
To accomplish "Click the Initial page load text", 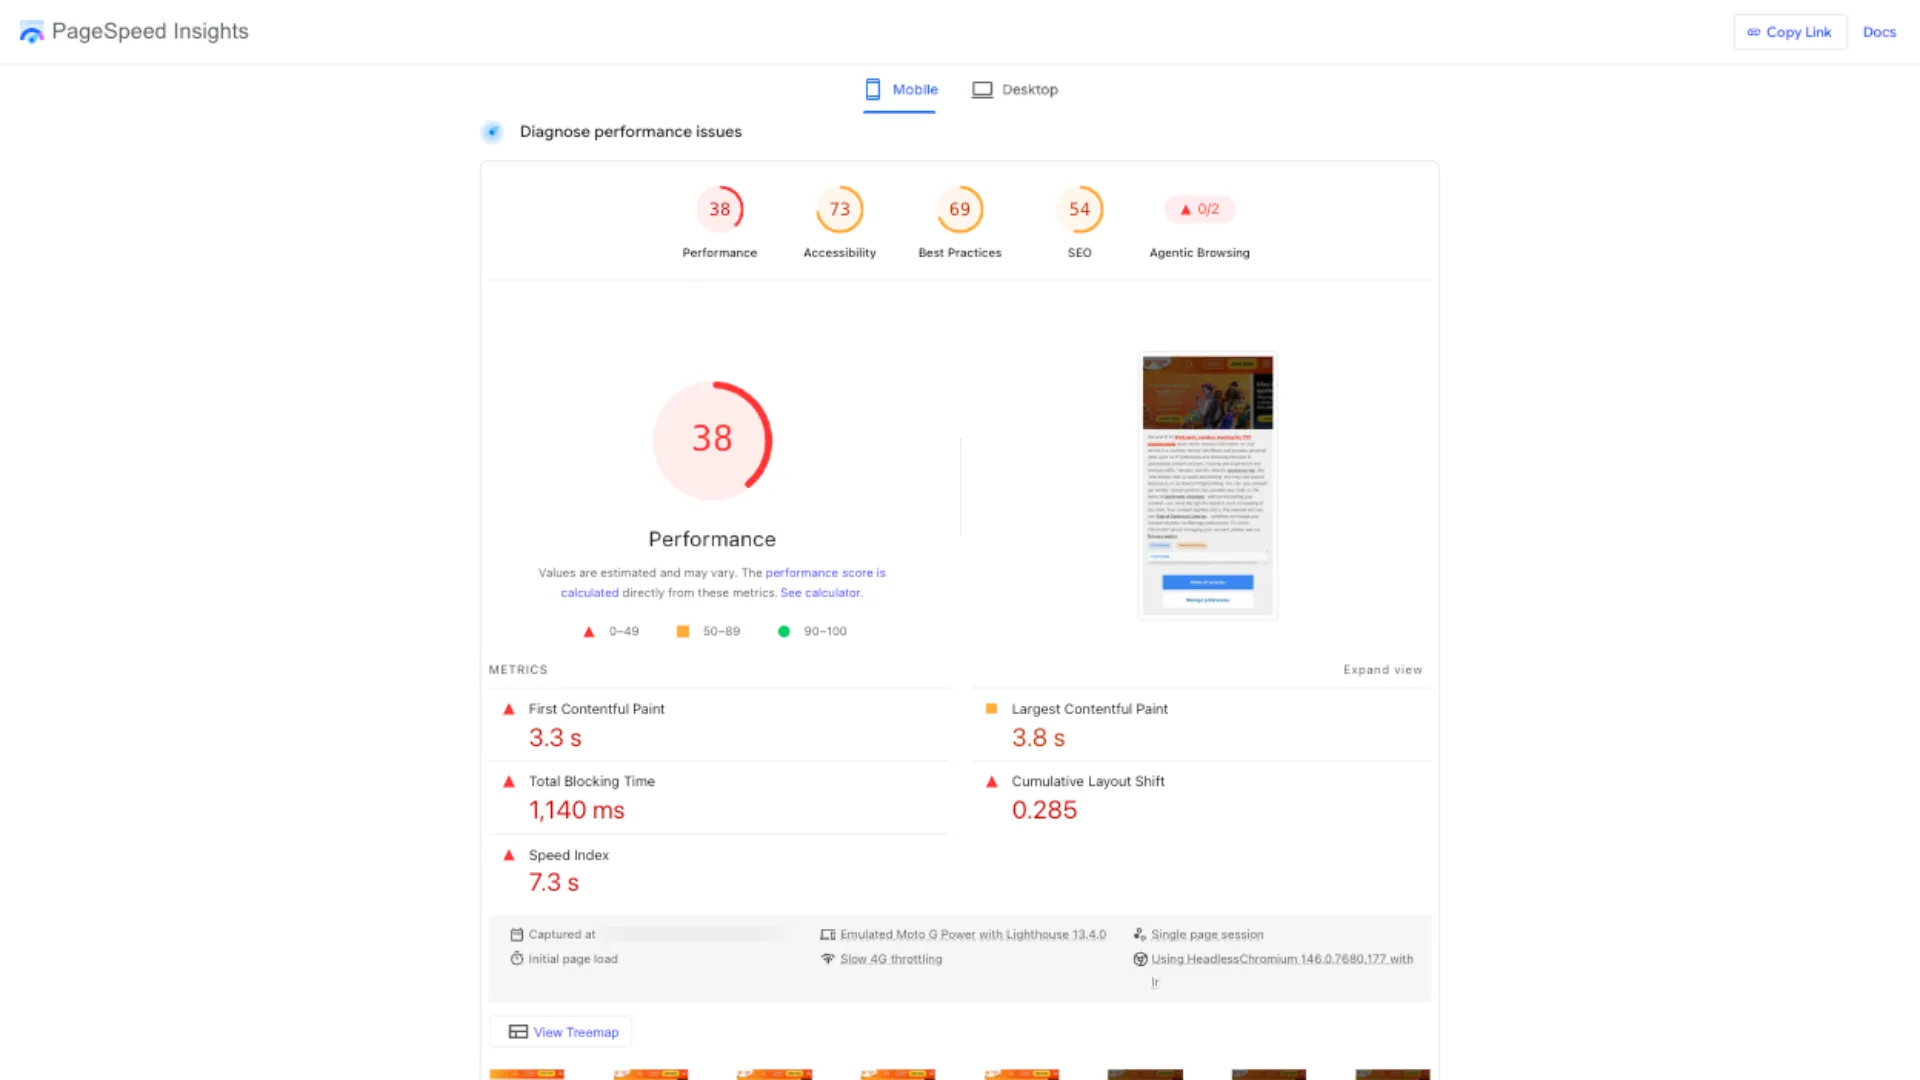I will (573, 959).
